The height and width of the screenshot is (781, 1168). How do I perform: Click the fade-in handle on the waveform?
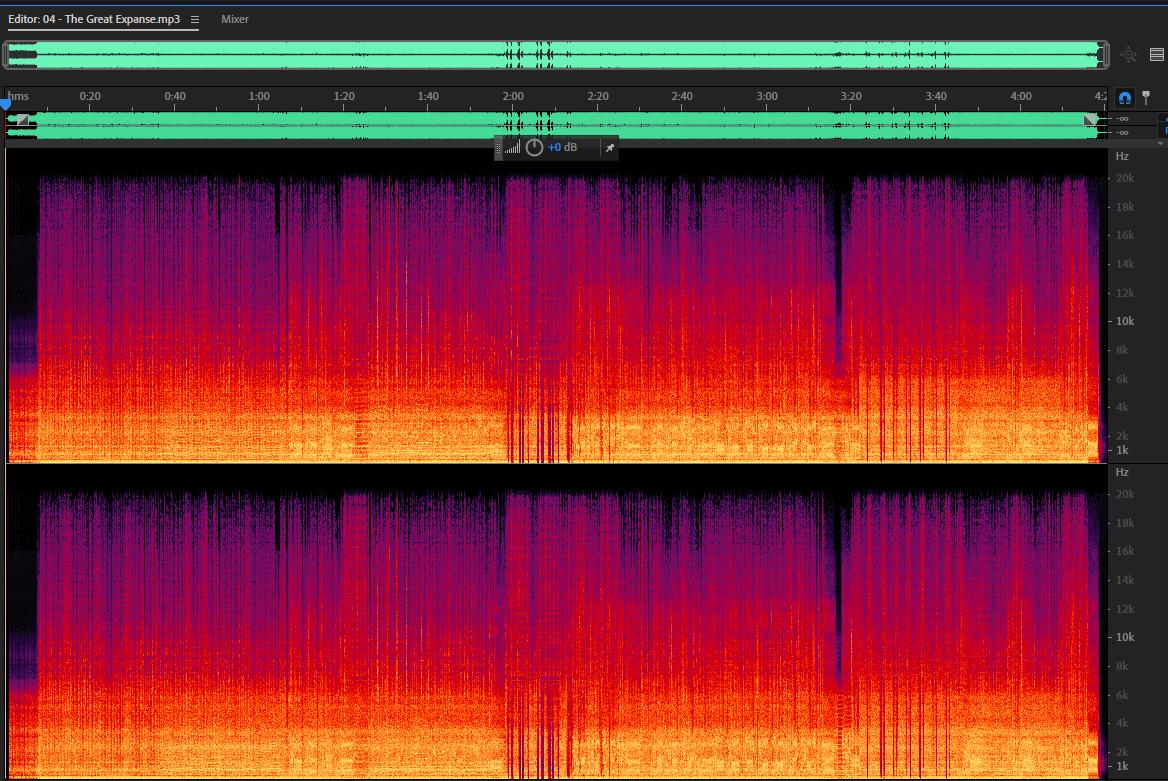click(x=22, y=119)
